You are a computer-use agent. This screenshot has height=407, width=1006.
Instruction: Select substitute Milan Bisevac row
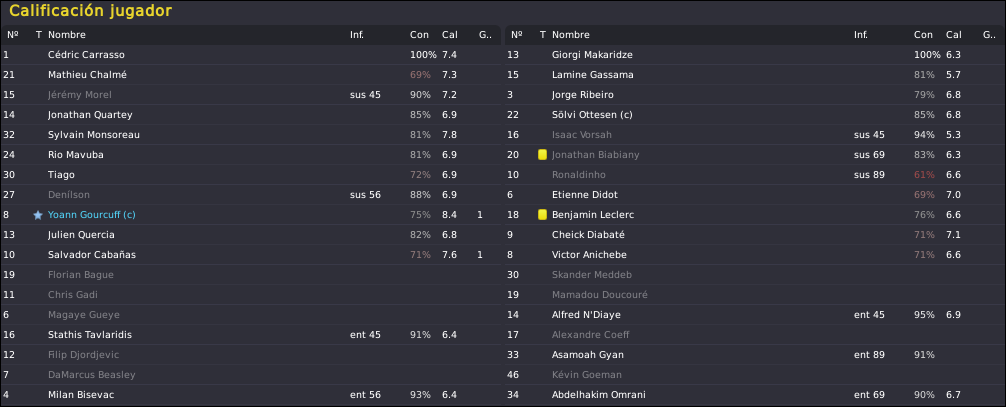point(251,395)
